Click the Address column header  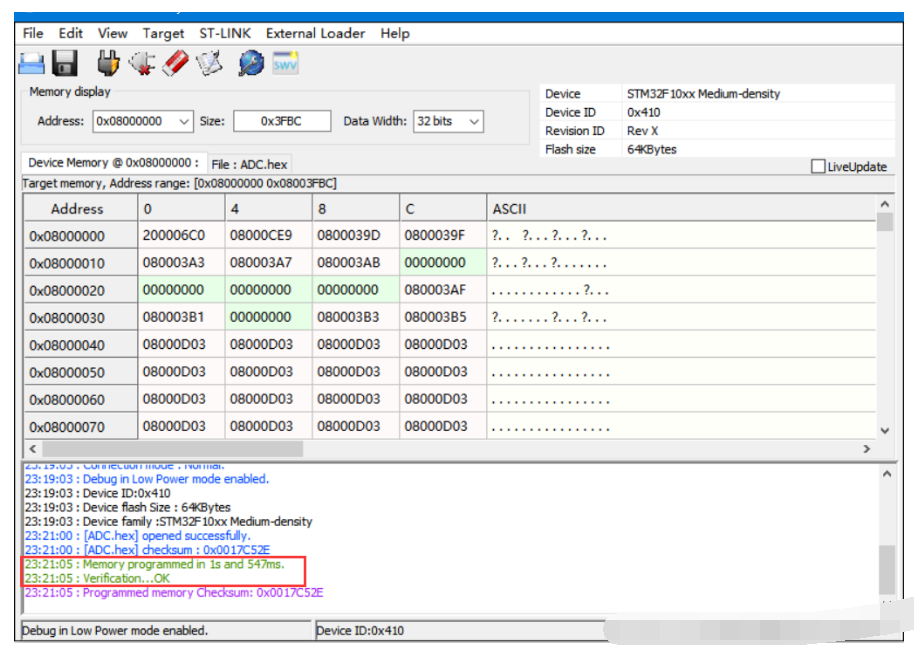click(x=80, y=209)
